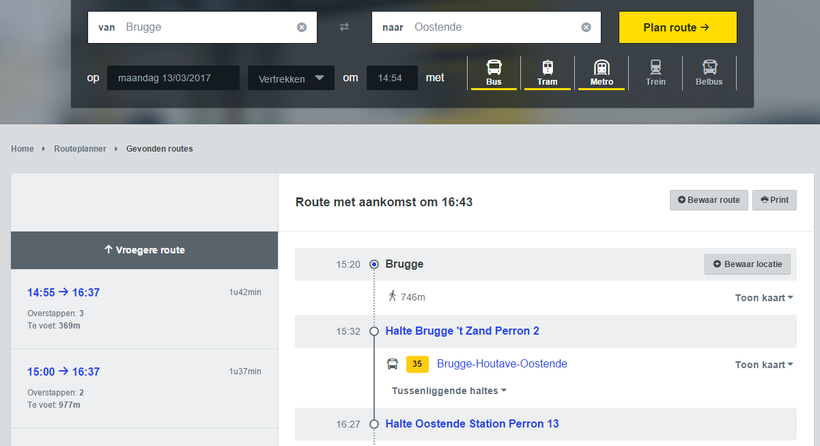The width and height of the screenshot is (820, 446).
Task: Show map for bus 35 segment
Action: tap(764, 365)
